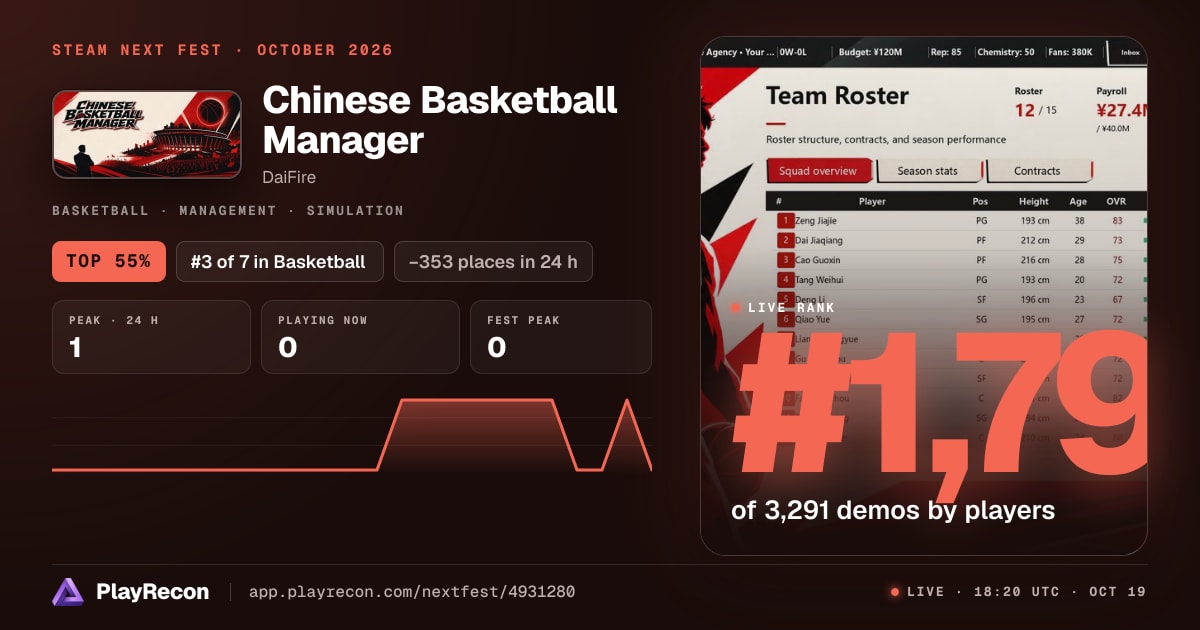This screenshot has height=630, width=1200.
Task: Click the red dot beside LIVE RANK
Action: point(736,308)
